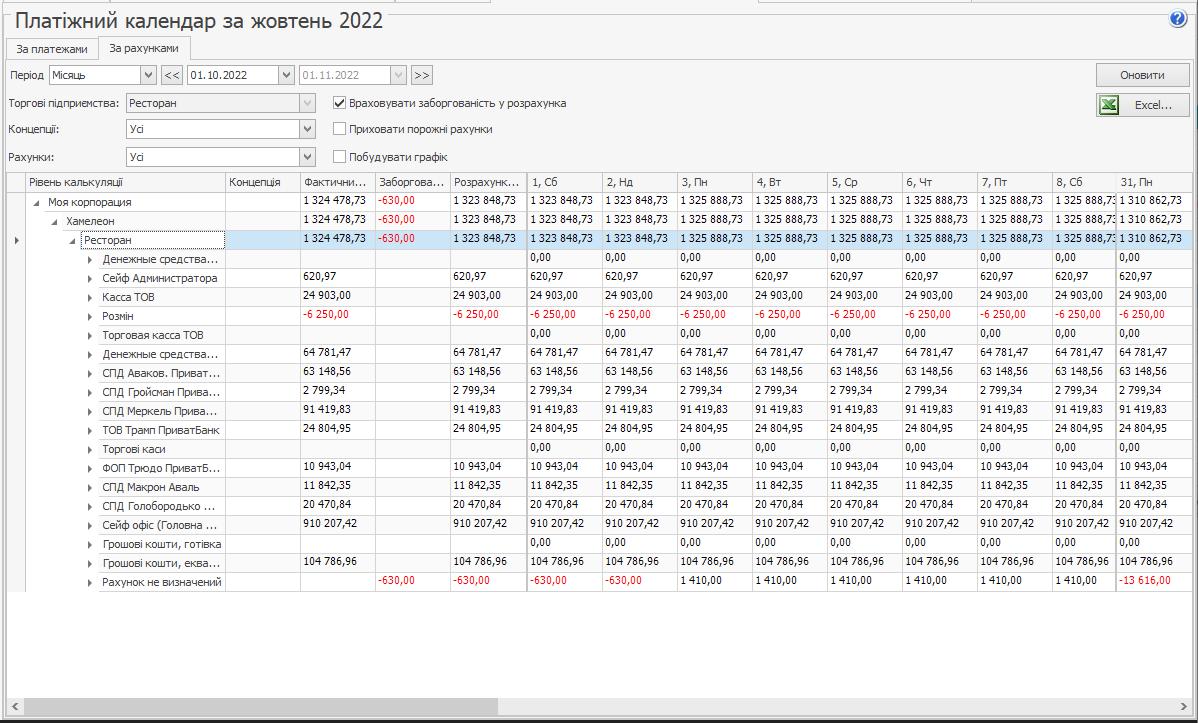Open the Період dropdown
The width and height of the screenshot is (1198, 723).
click(x=149, y=75)
